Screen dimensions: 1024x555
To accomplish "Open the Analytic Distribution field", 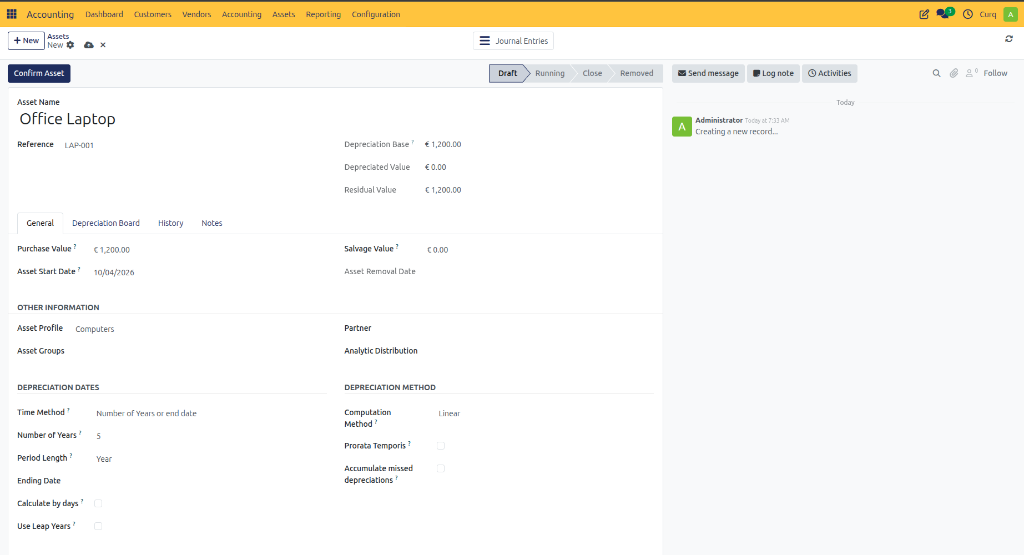I will tap(539, 351).
